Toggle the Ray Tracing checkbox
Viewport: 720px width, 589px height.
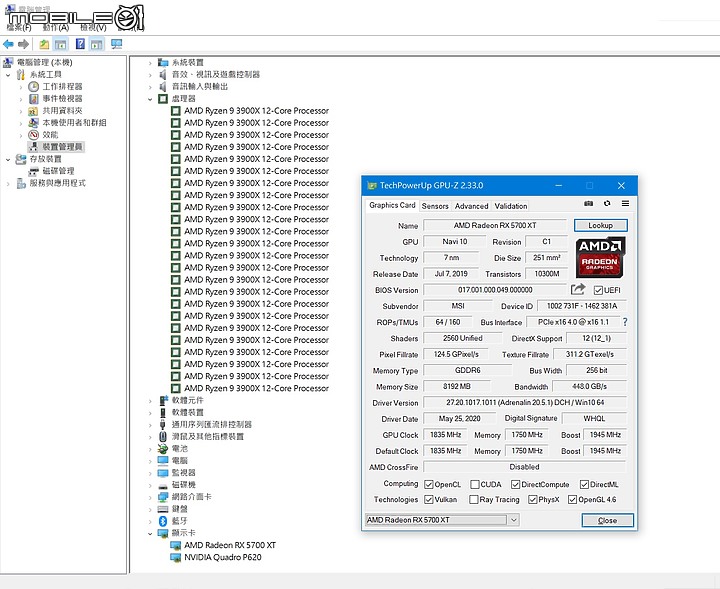[473, 499]
